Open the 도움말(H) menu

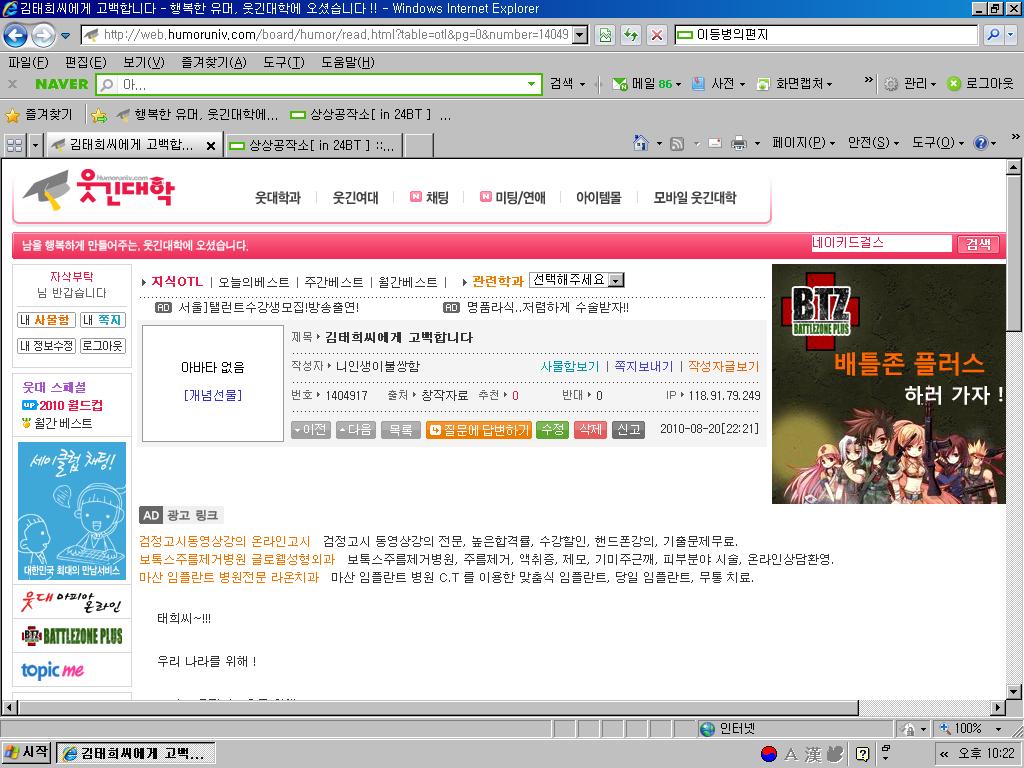point(347,63)
